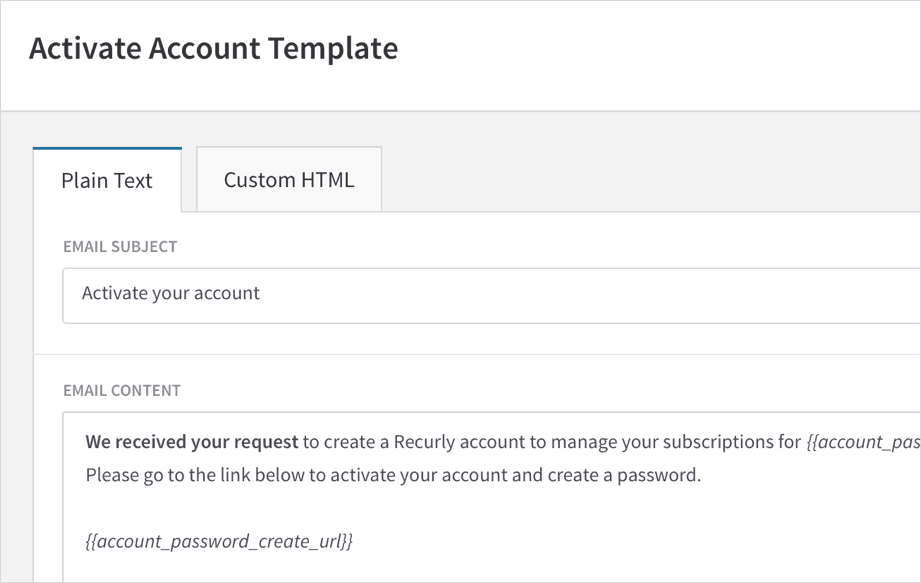The width and height of the screenshot is (921, 583).
Task: Click the blank line above the placeholder URL
Action: pos(300,507)
